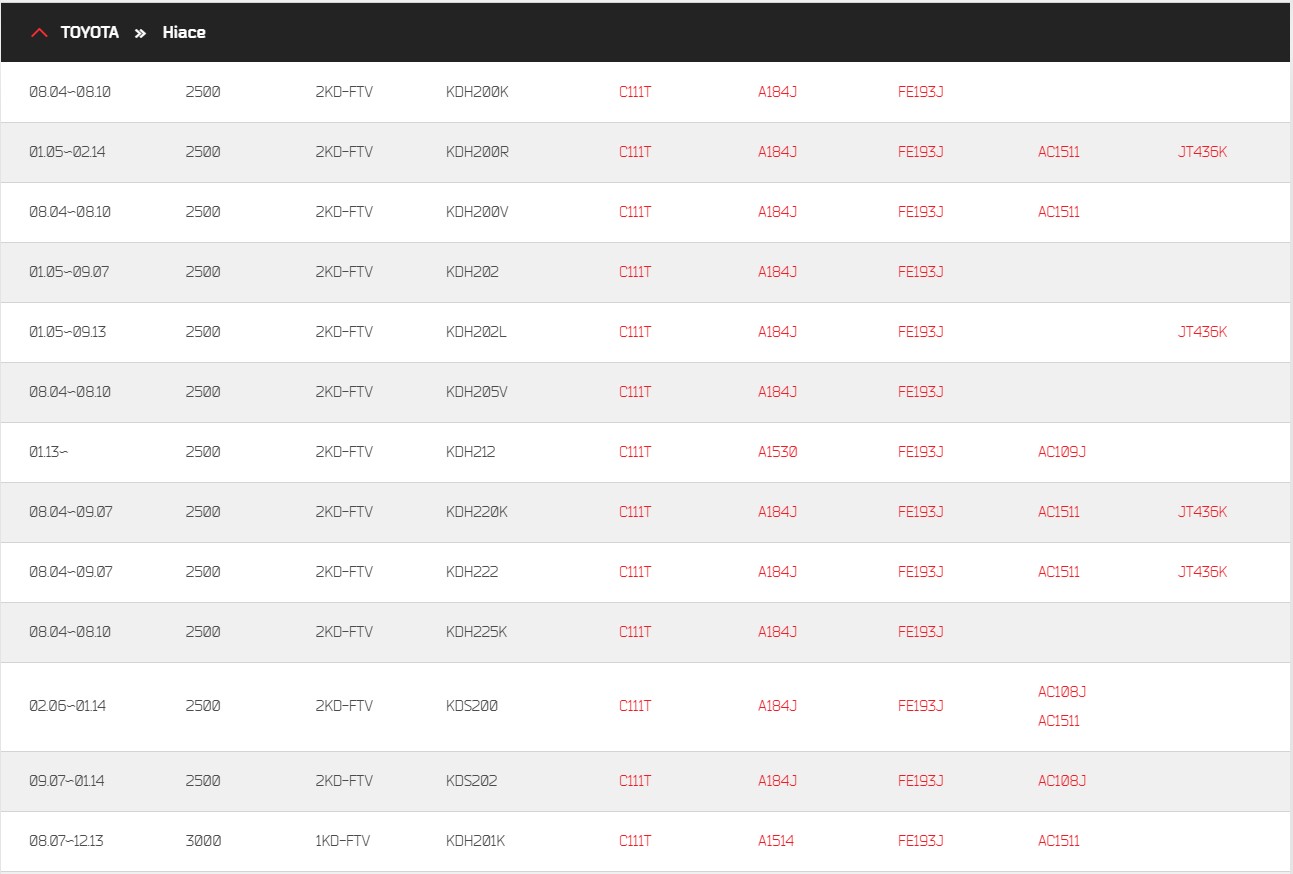Screen dimensions: 1293x874
Task: Open A184J link in KDH200V row
Action: coord(777,212)
